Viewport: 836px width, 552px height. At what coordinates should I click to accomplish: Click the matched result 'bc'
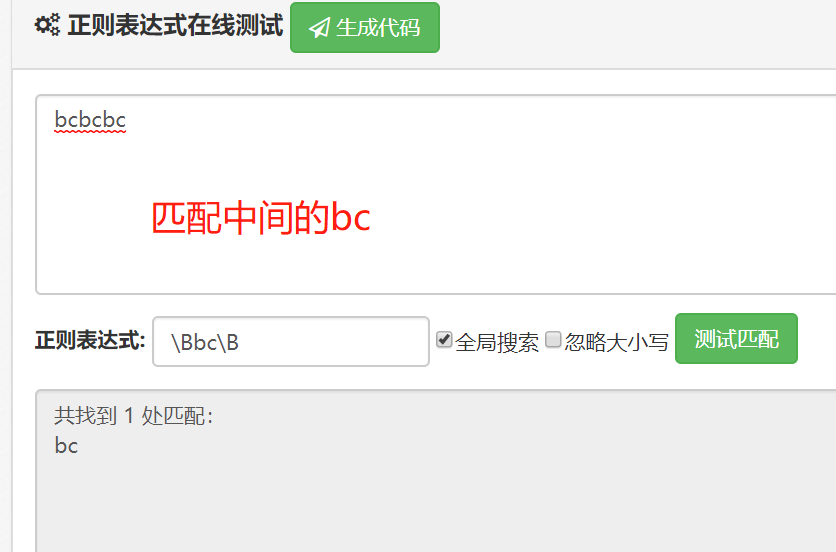point(66,446)
